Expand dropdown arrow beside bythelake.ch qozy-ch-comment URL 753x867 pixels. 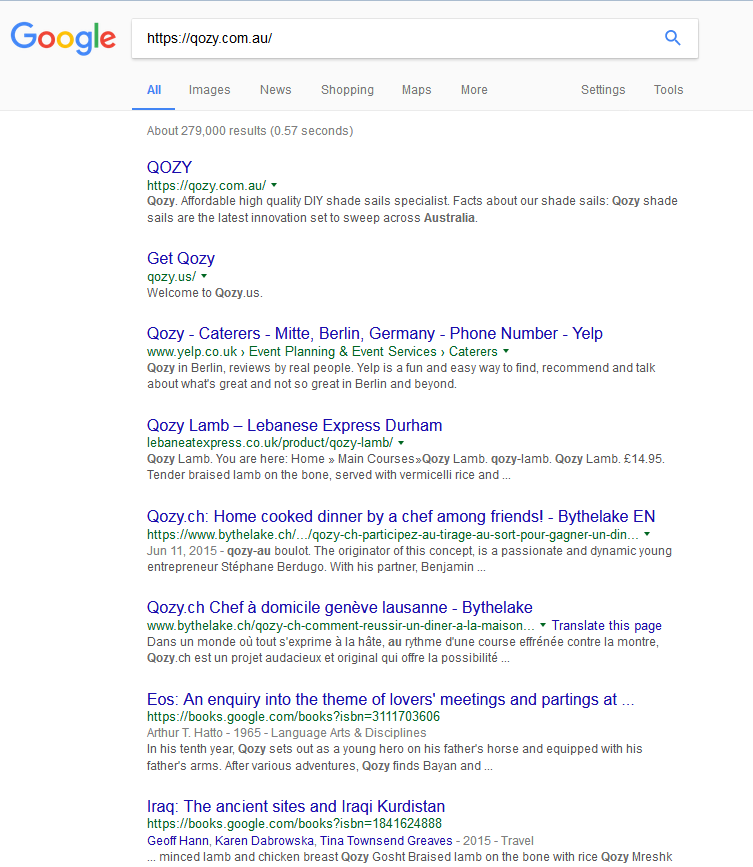[x=543, y=625]
